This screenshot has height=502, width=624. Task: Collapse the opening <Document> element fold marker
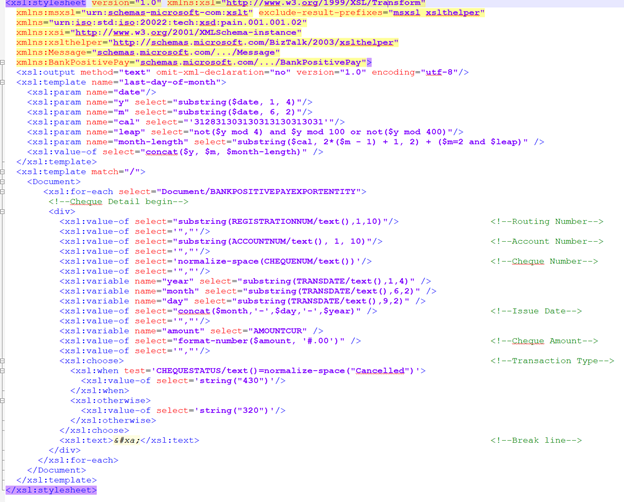2,182
